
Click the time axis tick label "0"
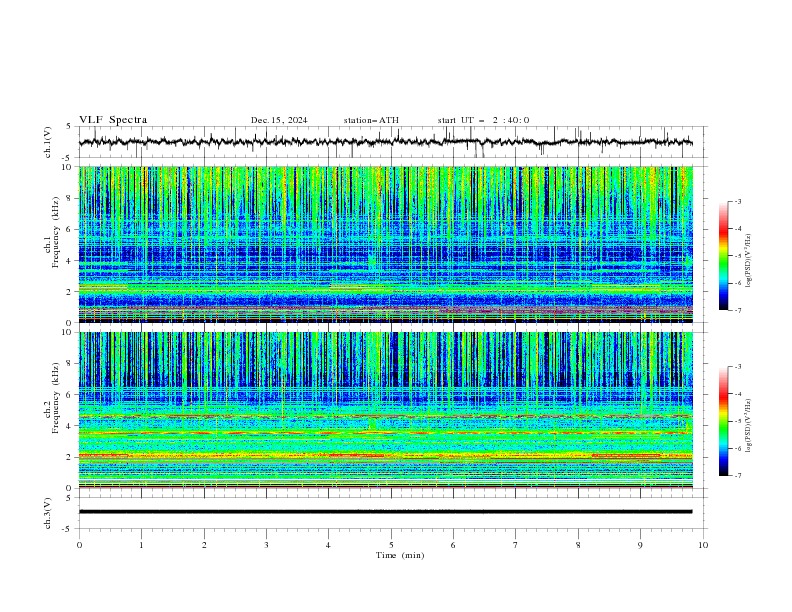pos(79,545)
